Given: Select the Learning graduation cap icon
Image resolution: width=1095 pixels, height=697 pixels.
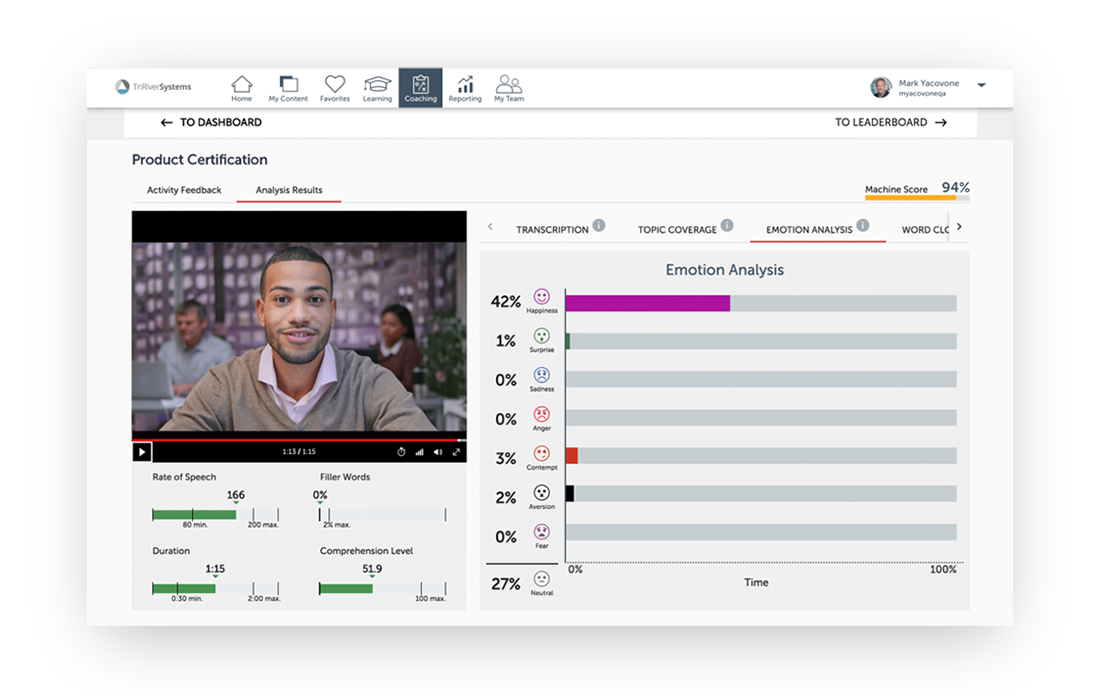Looking at the screenshot, I should coord(377,87).
